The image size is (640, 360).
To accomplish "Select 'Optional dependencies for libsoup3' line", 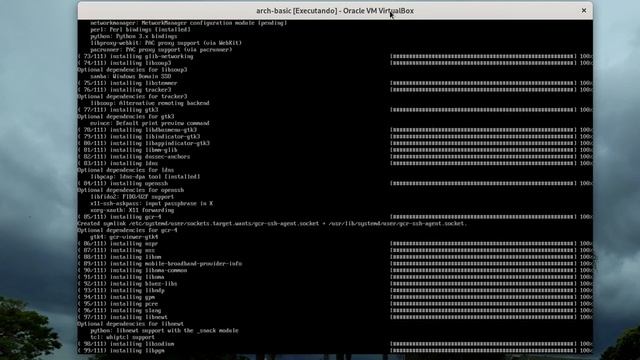I will (x=132, y=70).
